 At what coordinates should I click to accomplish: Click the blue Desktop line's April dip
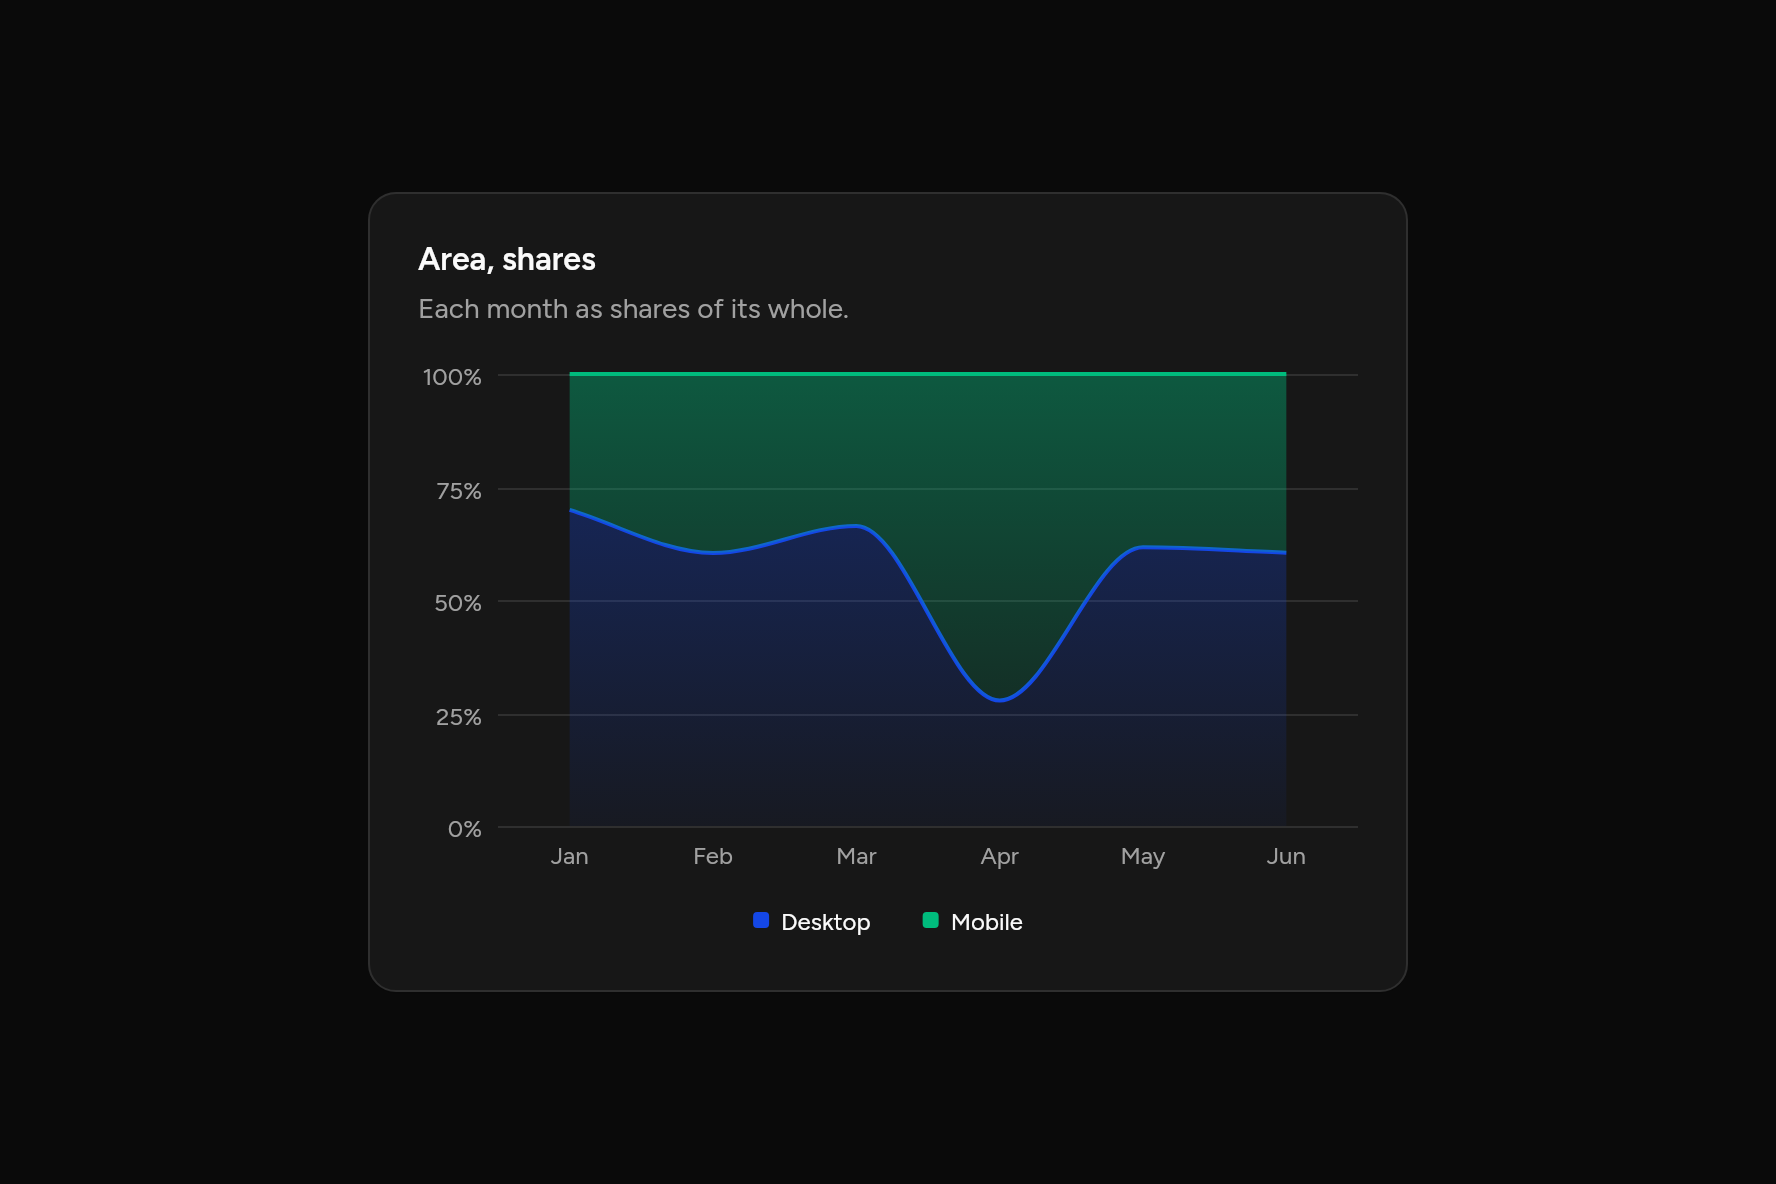tap(1000, 699)
